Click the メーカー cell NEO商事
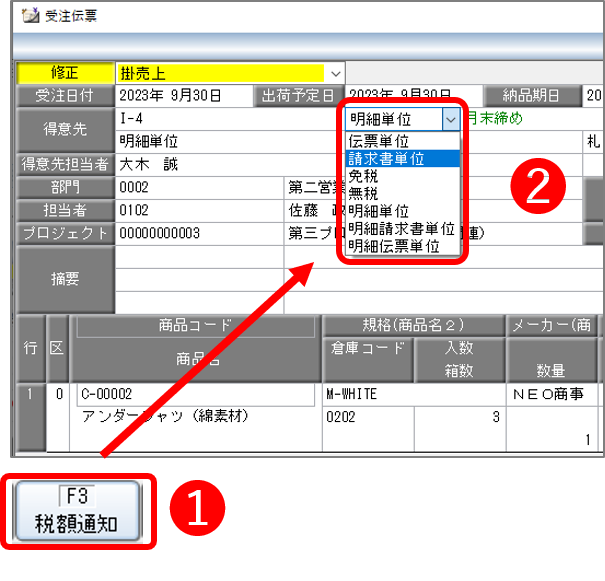 click(x=552, y=394)
